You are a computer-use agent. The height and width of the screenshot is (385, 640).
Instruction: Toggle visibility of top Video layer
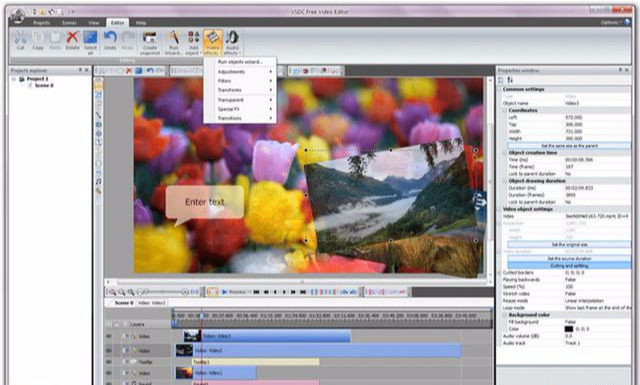point(109,336)
